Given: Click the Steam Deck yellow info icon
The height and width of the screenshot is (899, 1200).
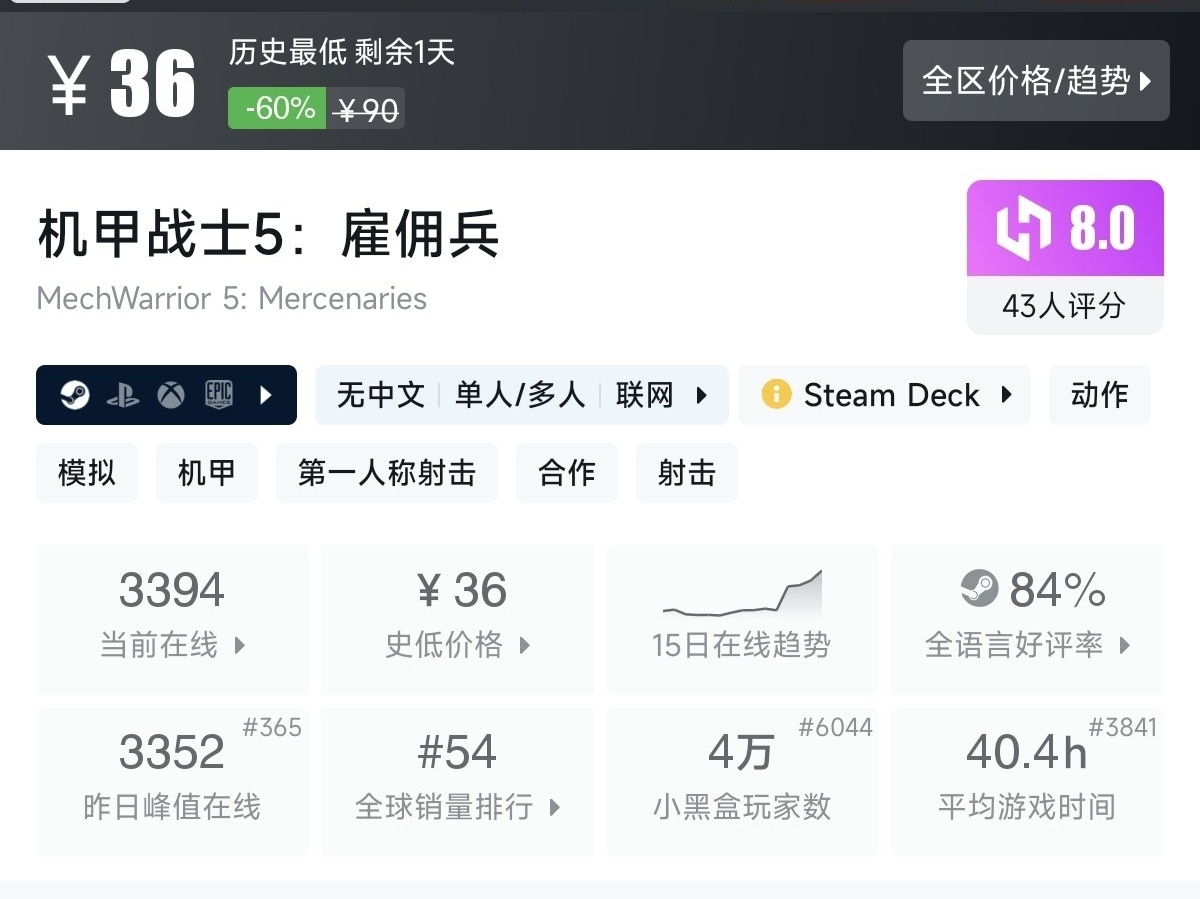Looking at the screenshot, I should coord(776,394).
